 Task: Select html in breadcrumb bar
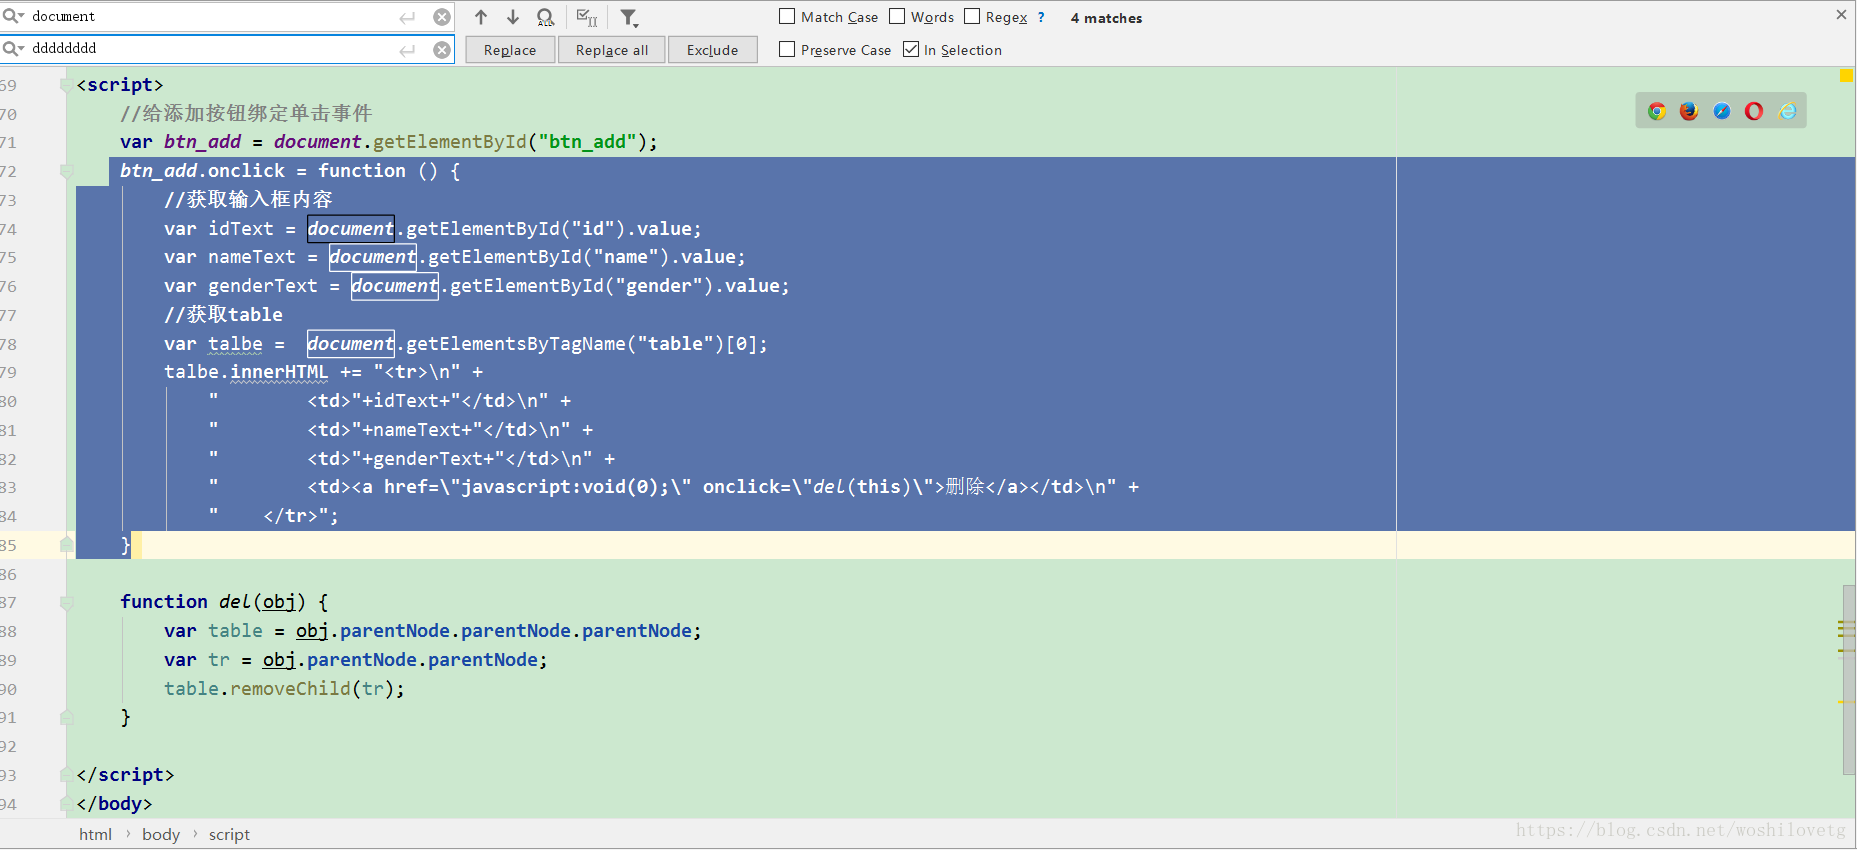click(x=95, y=834)
